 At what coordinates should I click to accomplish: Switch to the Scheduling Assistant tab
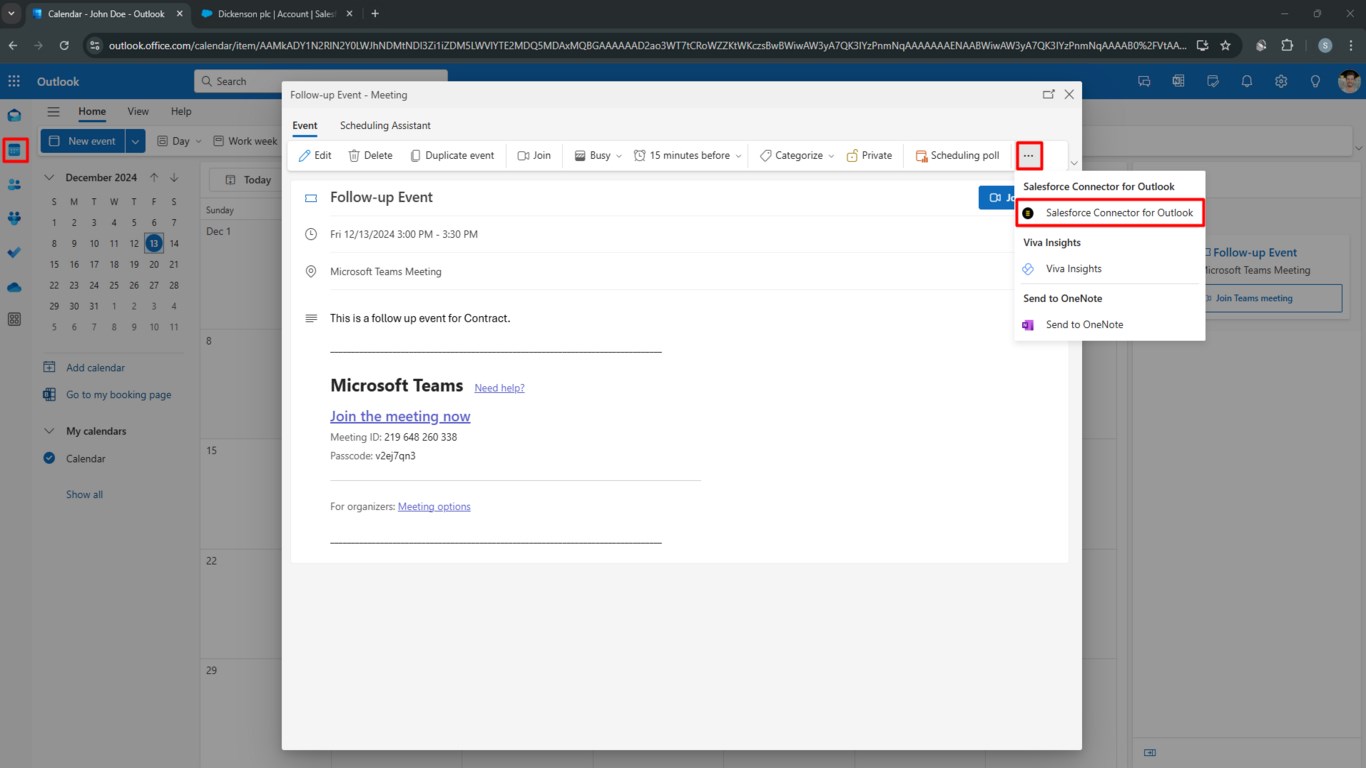click(385, 126)
